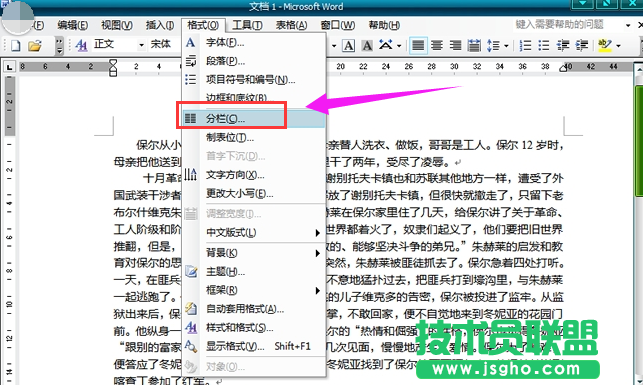Choose 字体(F)... from Format menu
The image size is (643, 385).
pyautogui.click(x=253, y=42)
